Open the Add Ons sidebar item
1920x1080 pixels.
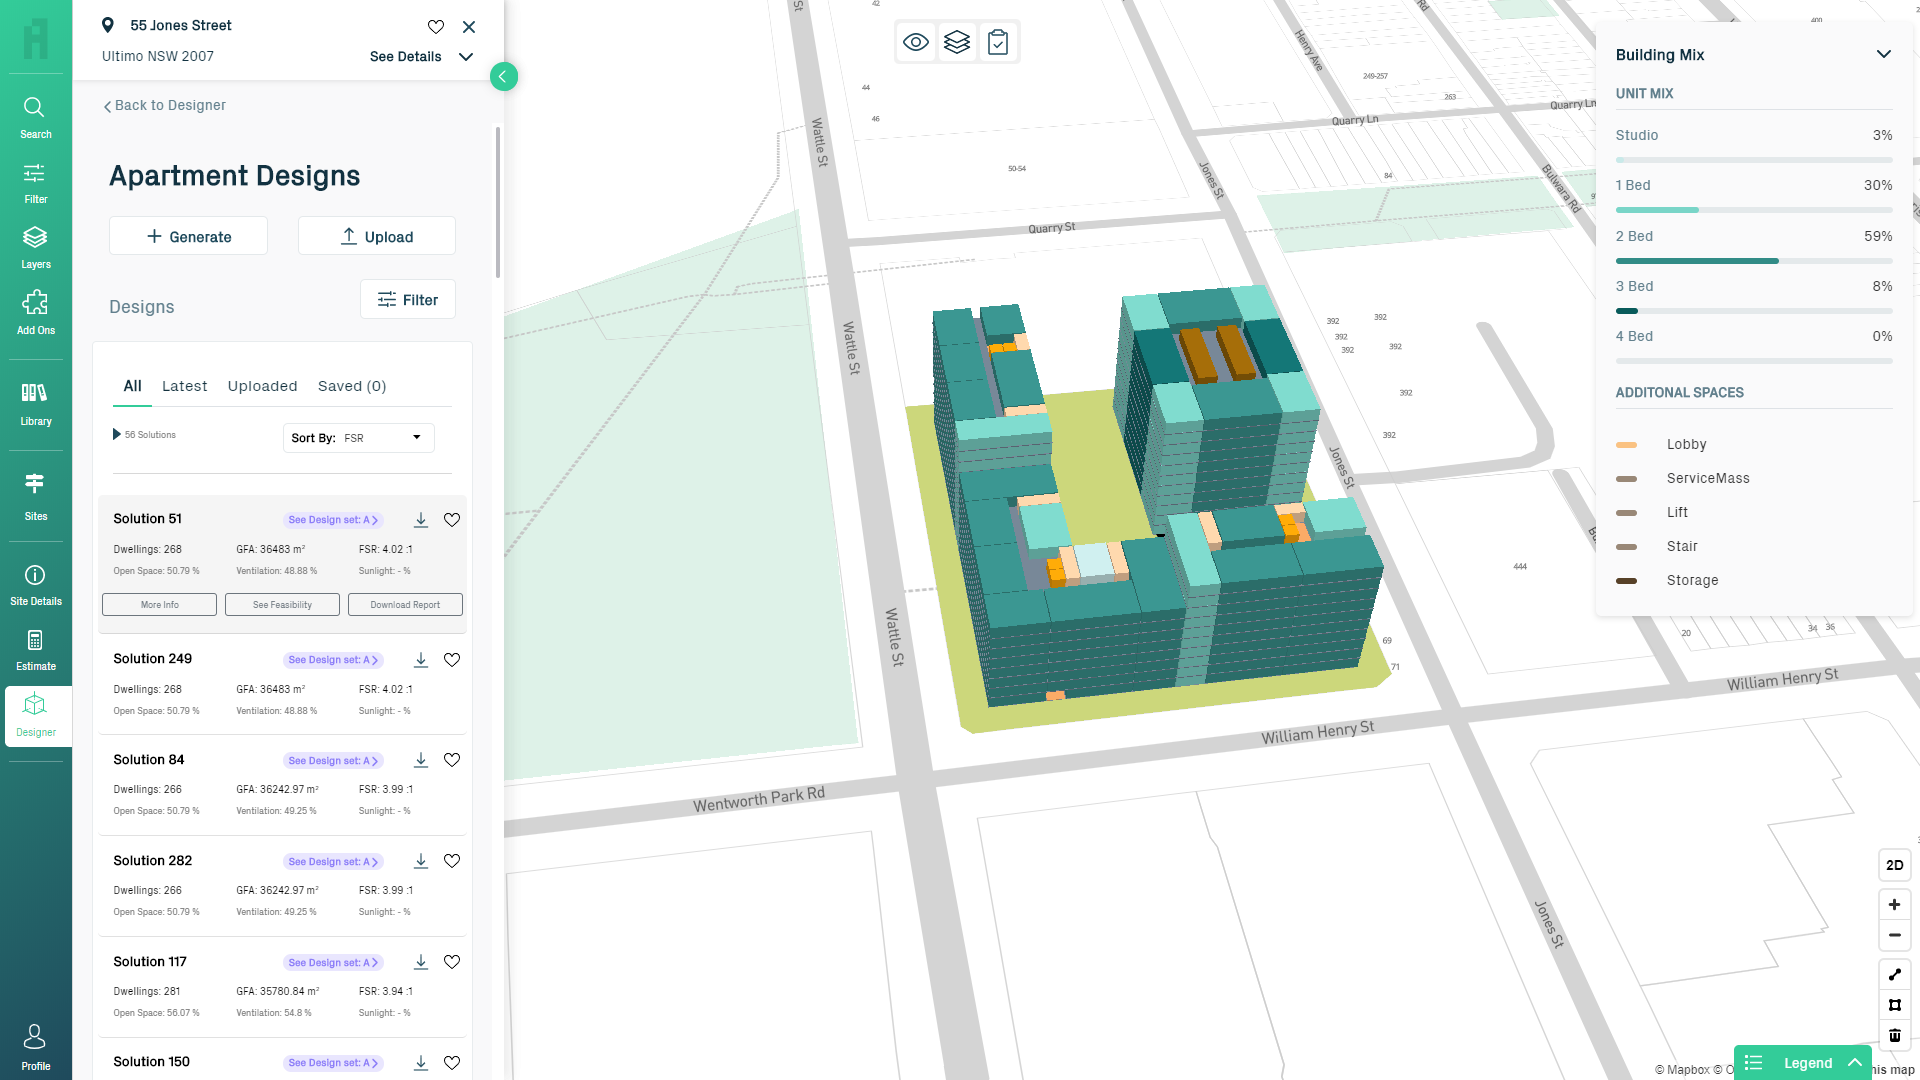pos(35,313)
